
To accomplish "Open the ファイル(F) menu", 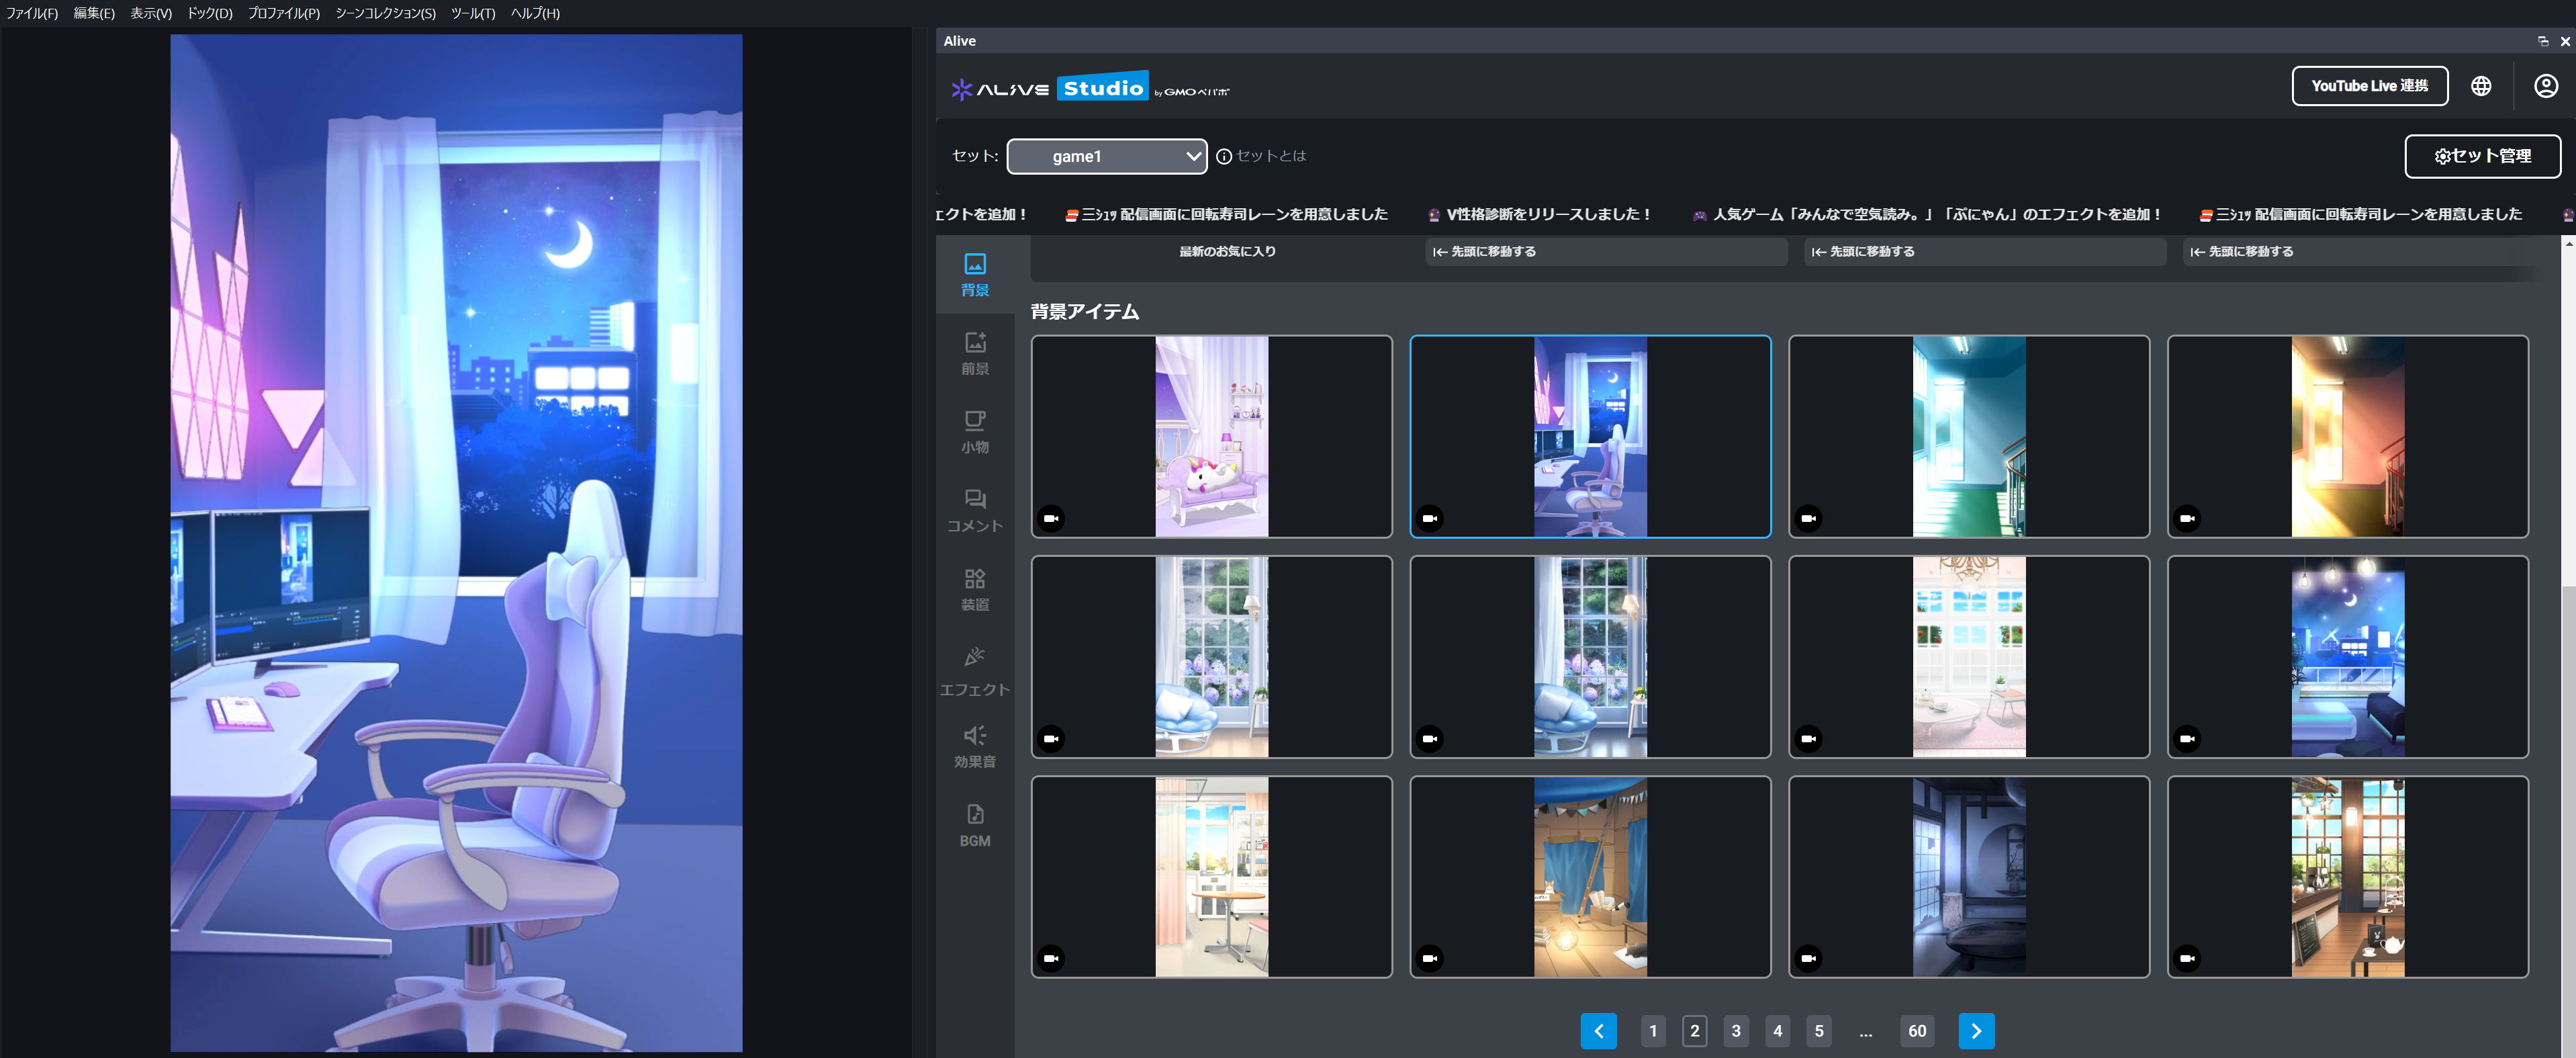I will 32,13.
